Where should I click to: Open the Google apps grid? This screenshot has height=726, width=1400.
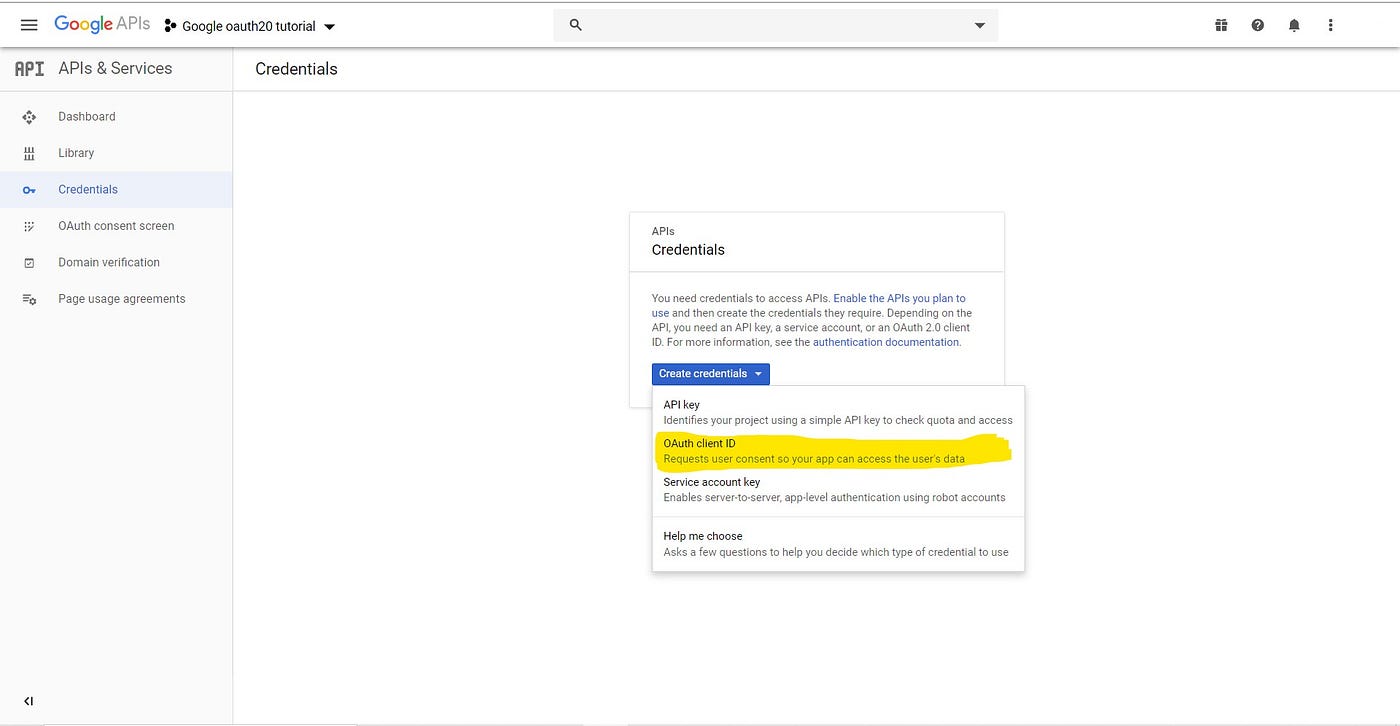point(1220,25)
